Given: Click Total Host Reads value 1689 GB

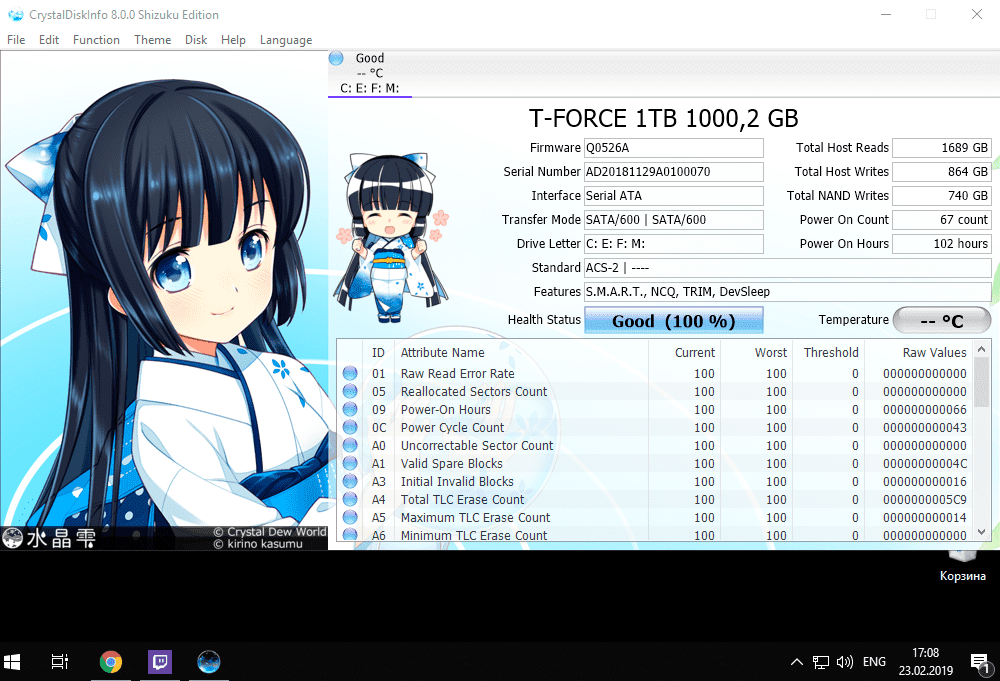Looking at the screenshot, I should point(941,148).
